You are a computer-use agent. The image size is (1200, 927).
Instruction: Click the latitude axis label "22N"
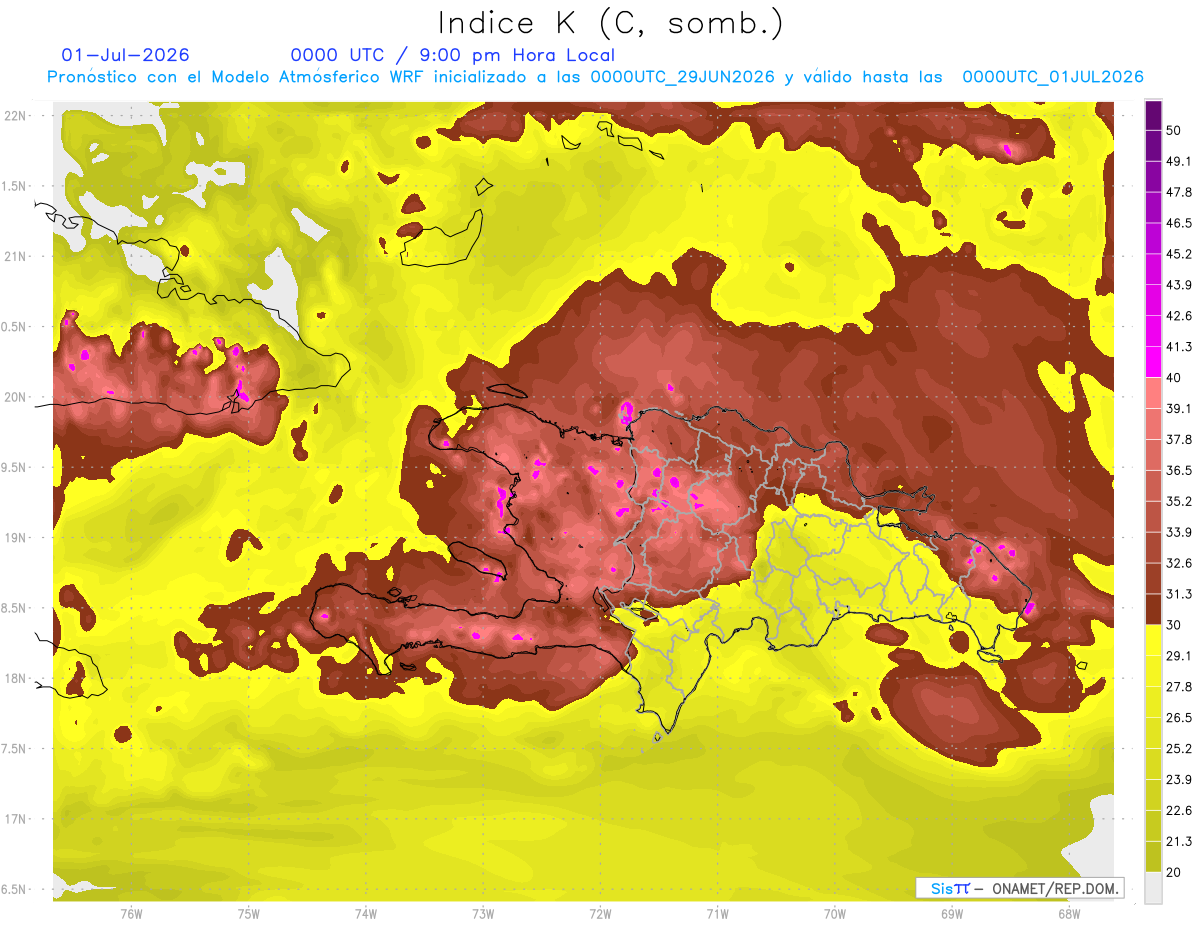tap(17, 115)
